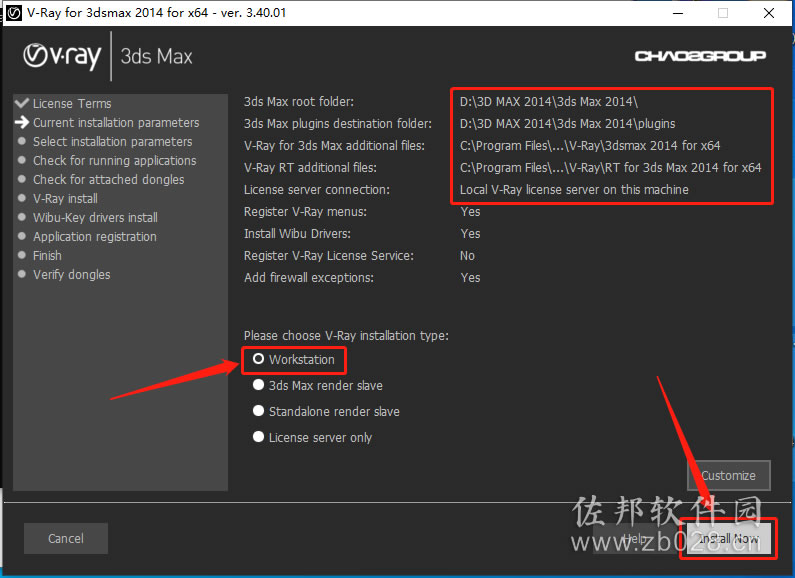Image resolution: width=795 pixels, height=578 pixels.
Task: Click the Chaos Group logo
Action: pyautogui.click(x=700, y=56)
